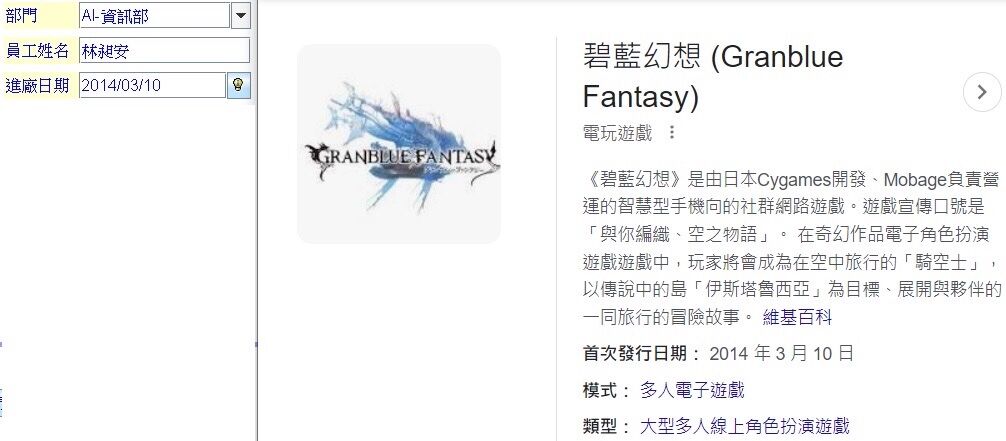Click the 進廠日期 field showing 2014/03/10
The image size is (1006, 441).
coord(152,85)
